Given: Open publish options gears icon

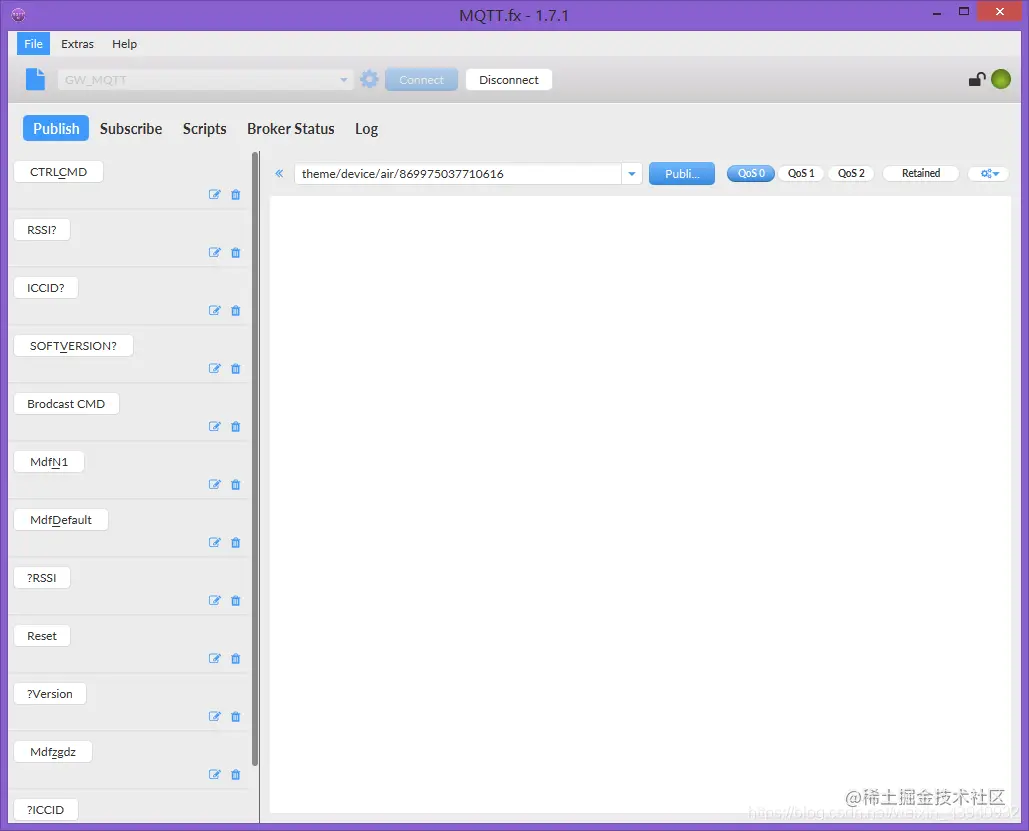Looking at the screenshot, I should coord(989,173).
